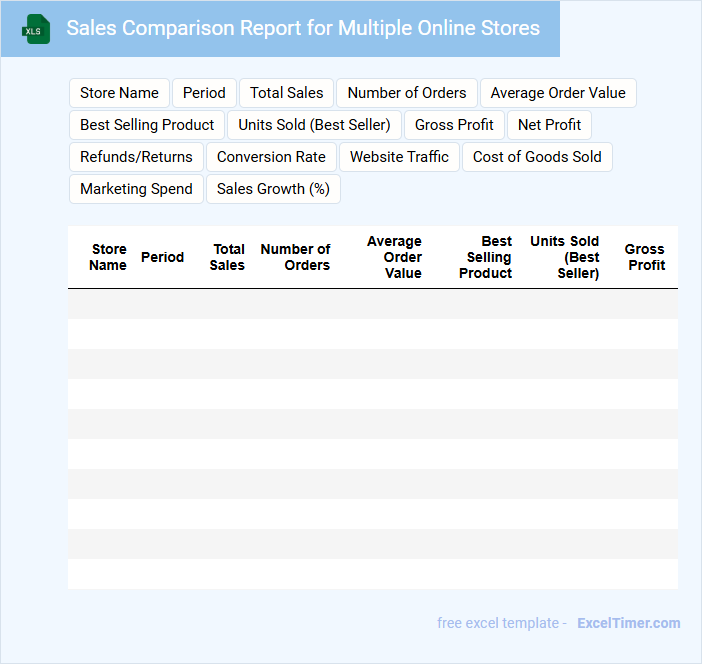
Task: Click the Average Order Value tag
Action: [x=558, y=93]
